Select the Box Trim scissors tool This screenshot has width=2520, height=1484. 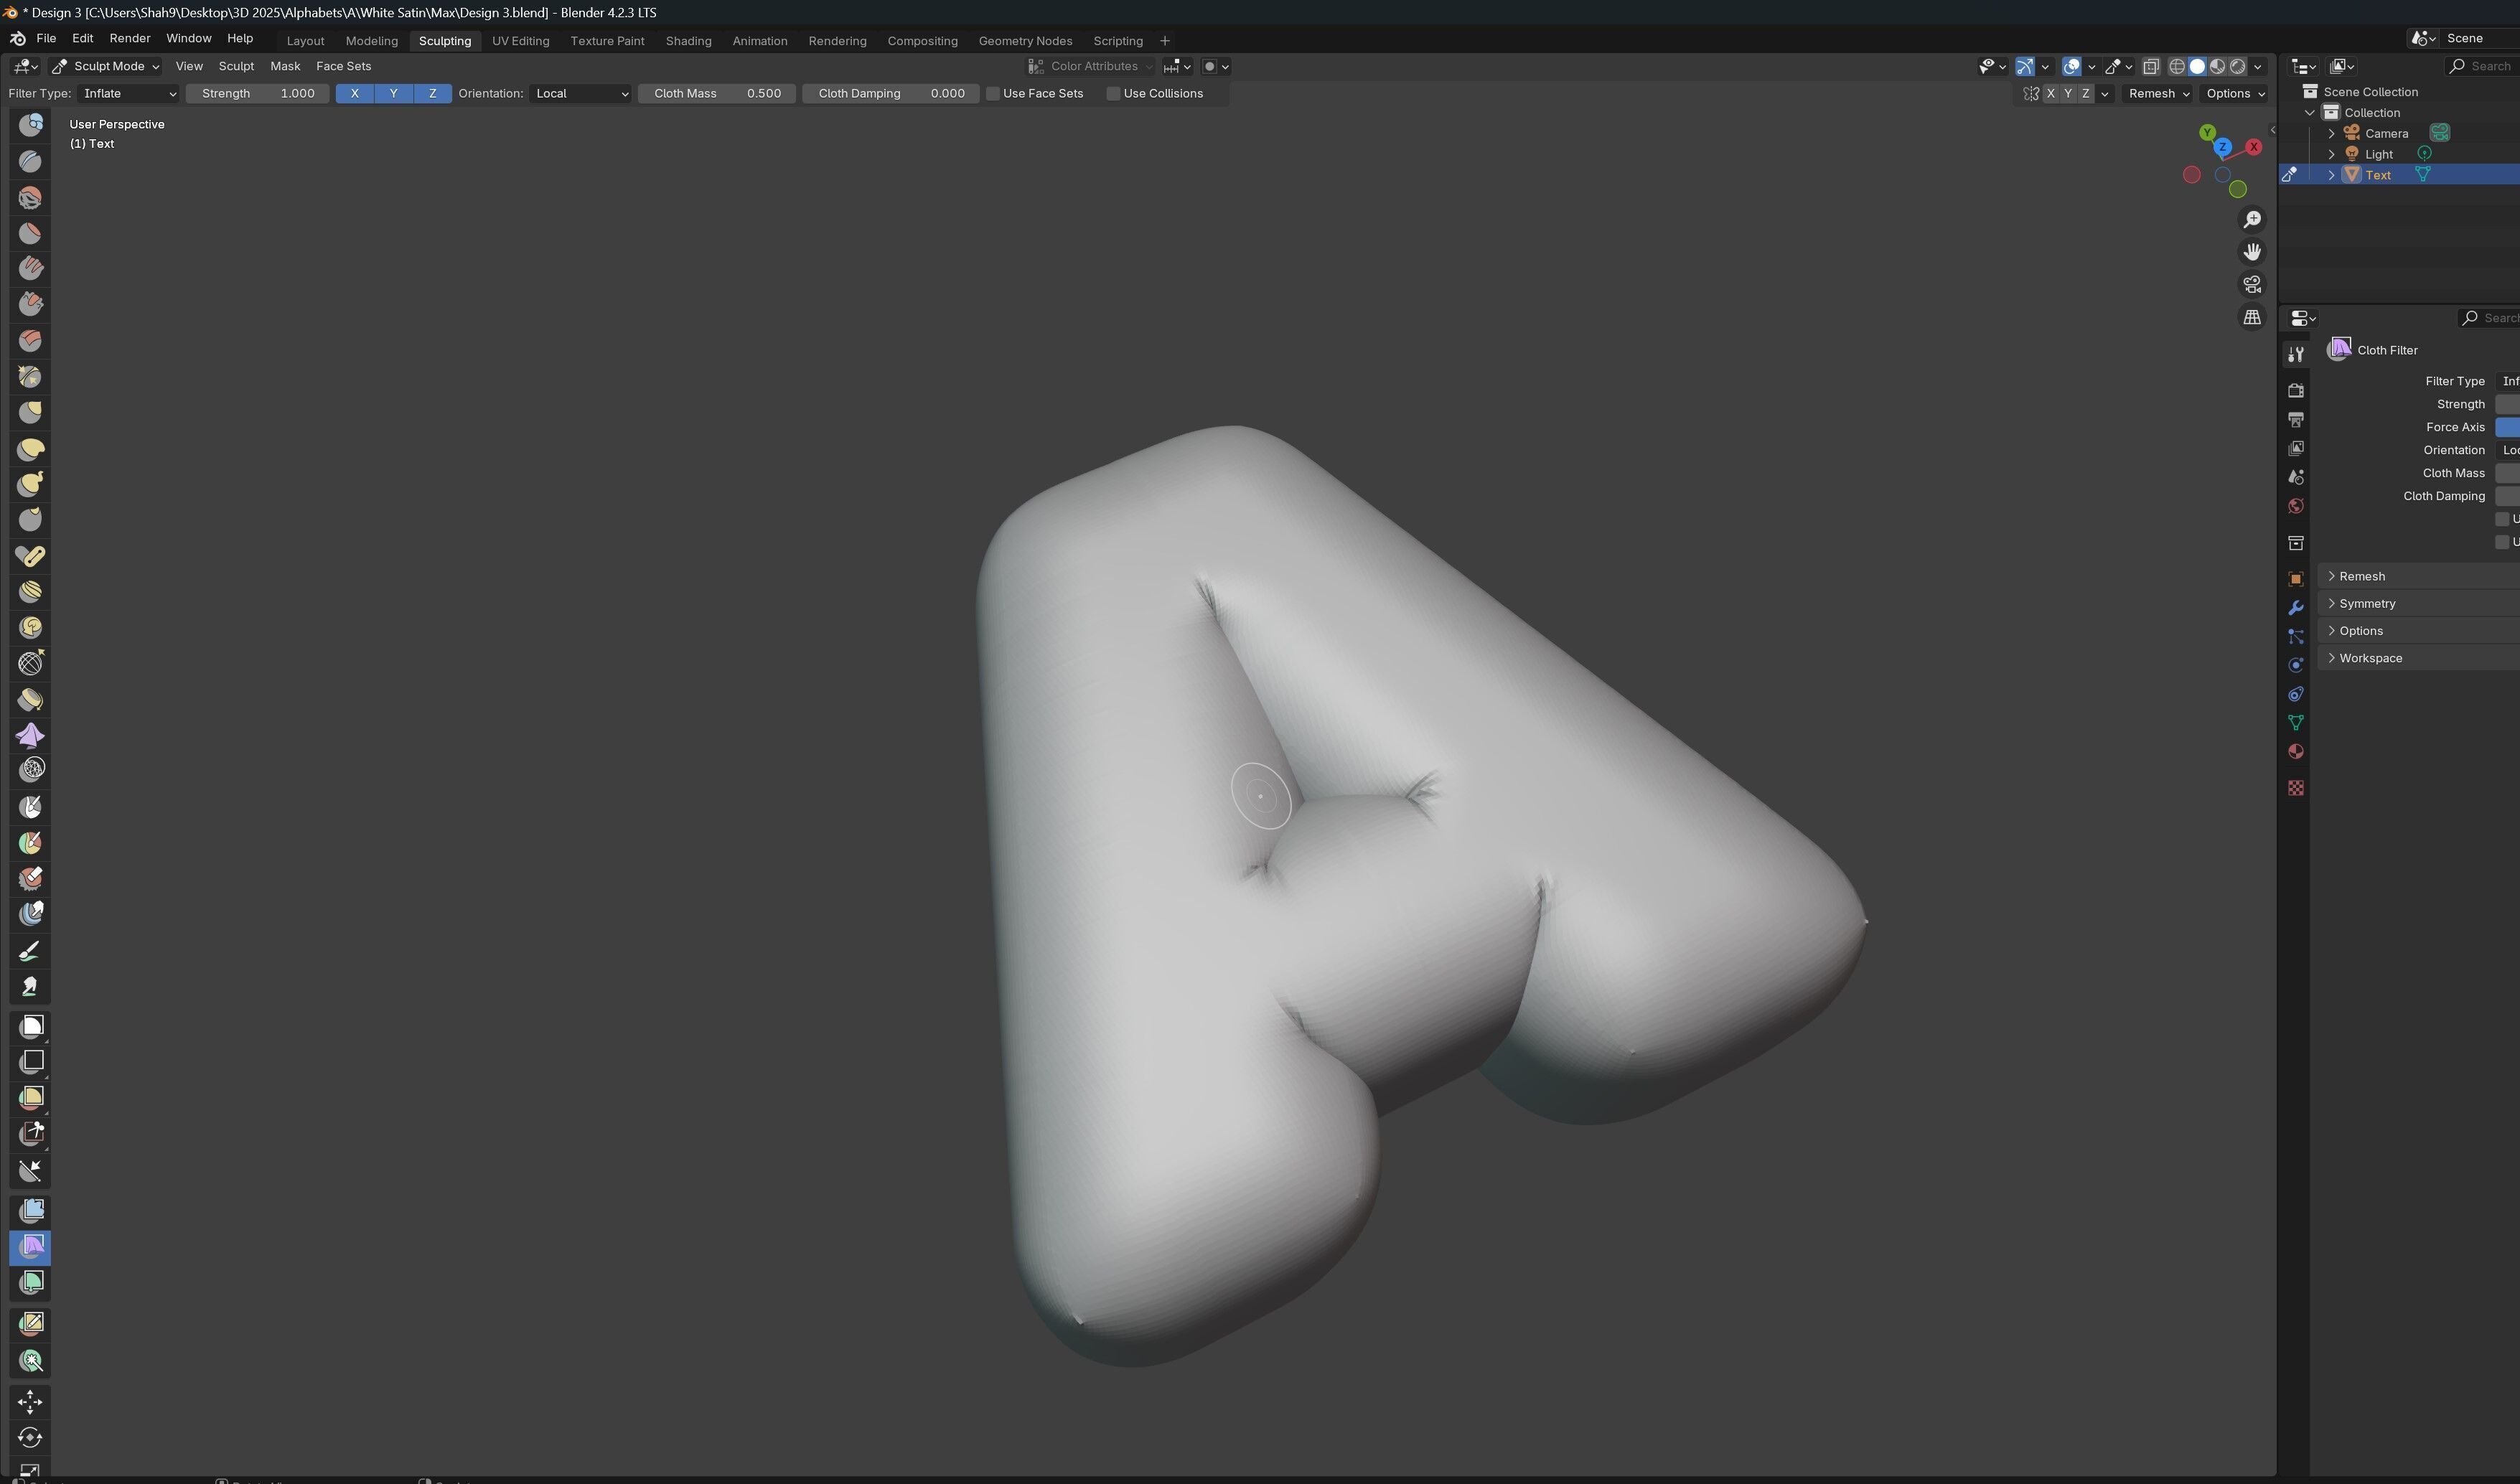[30, 1134]
